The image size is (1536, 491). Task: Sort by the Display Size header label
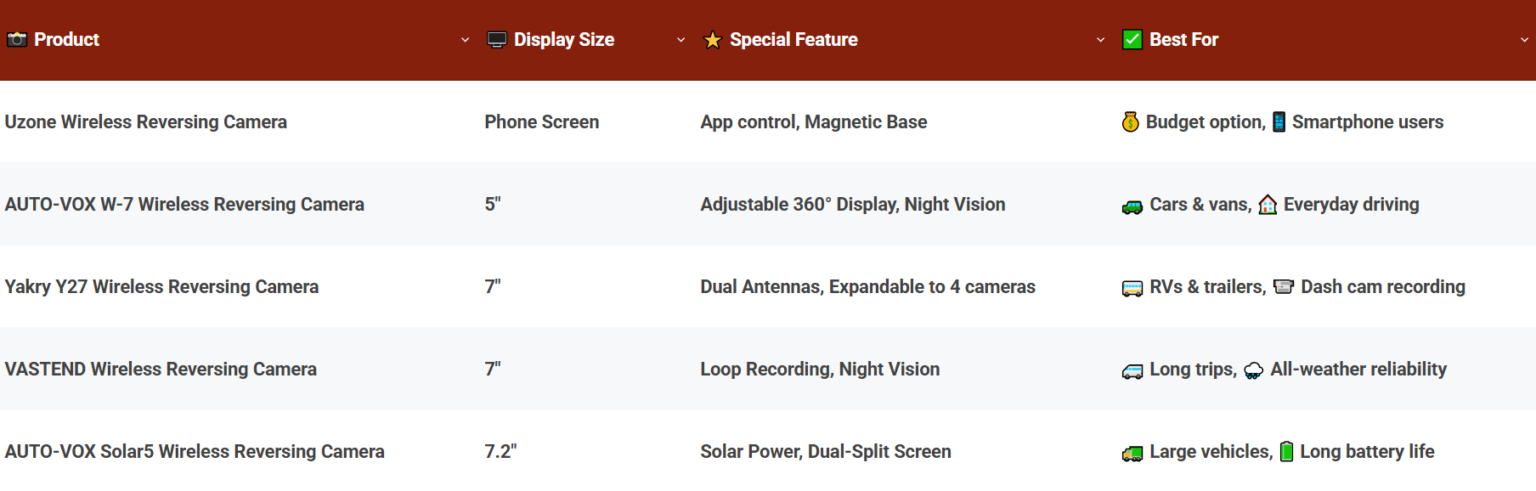(564, 40)
